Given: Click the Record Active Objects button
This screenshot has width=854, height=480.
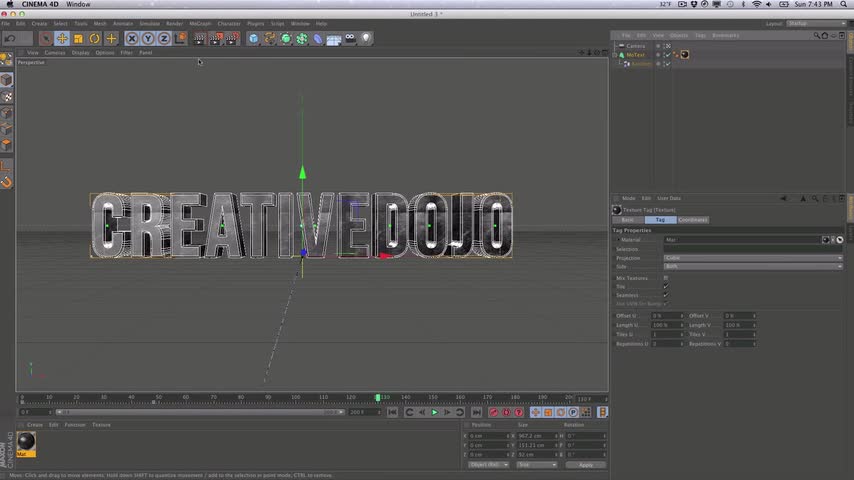Looking at the screenshot, I should pyautogui.click(x=493, y=412).
